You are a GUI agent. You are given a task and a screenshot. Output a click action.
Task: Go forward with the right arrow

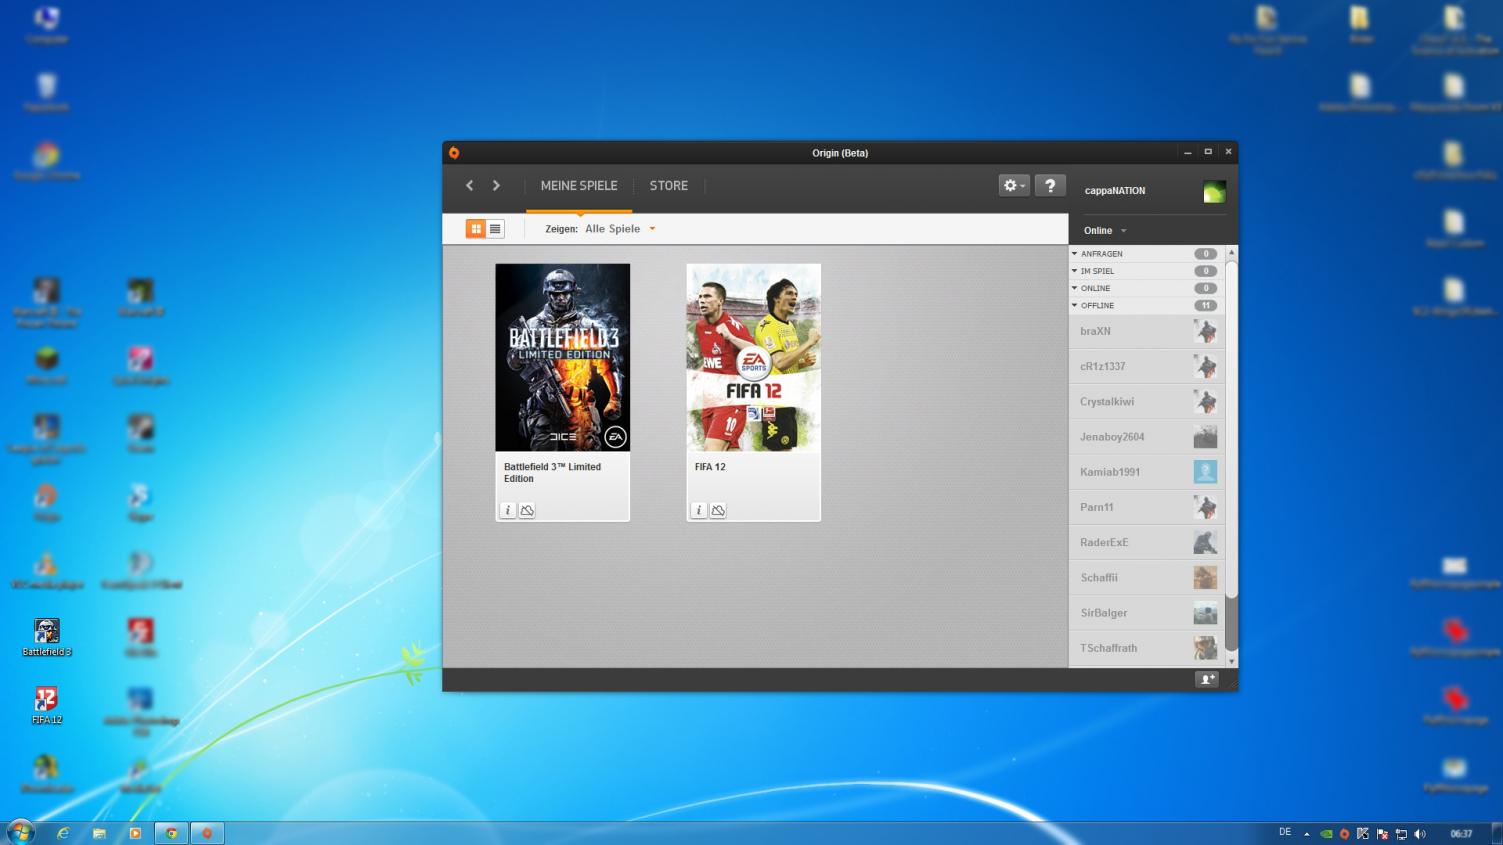coord(496,185)
